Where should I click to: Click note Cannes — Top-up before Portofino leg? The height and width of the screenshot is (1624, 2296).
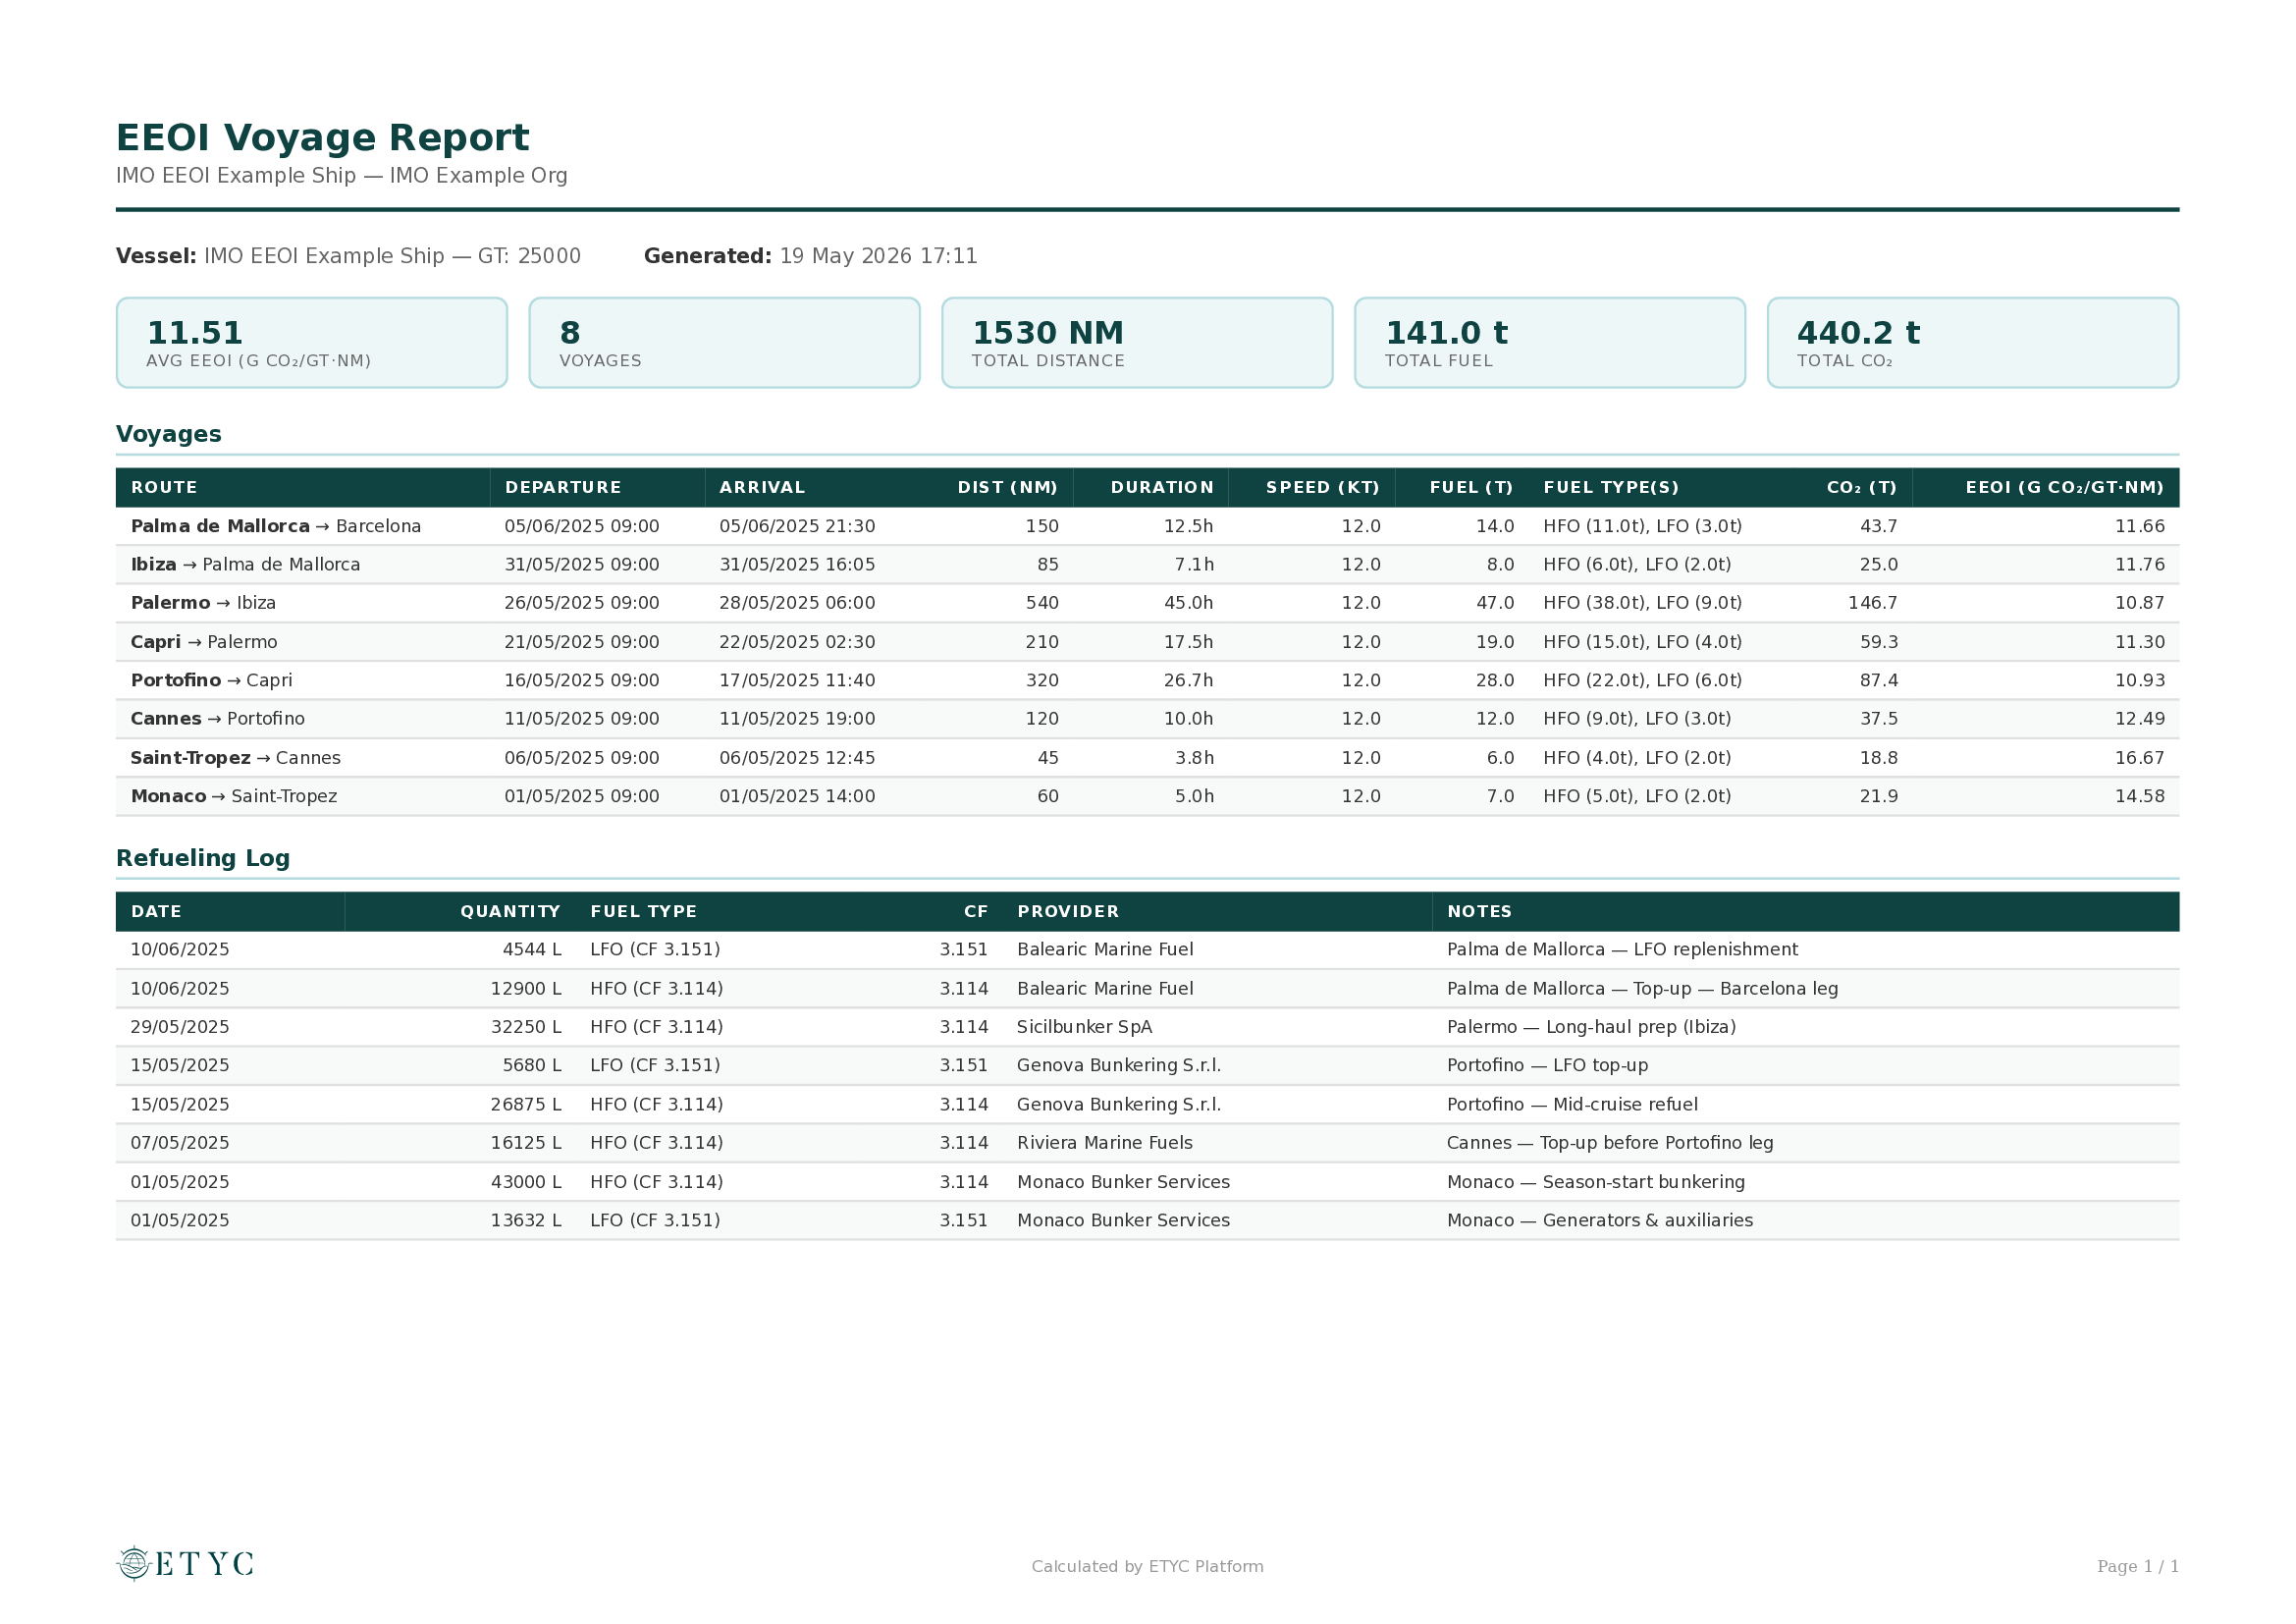[x=1610, y=1143]
